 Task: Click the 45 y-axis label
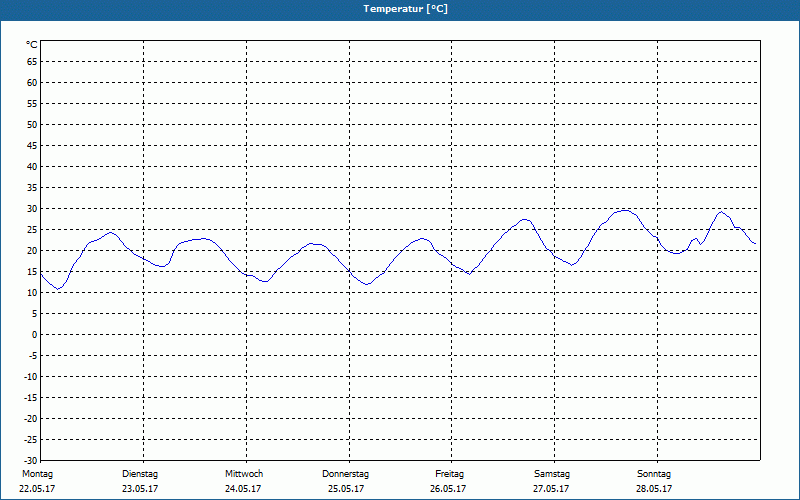point(32,145)
